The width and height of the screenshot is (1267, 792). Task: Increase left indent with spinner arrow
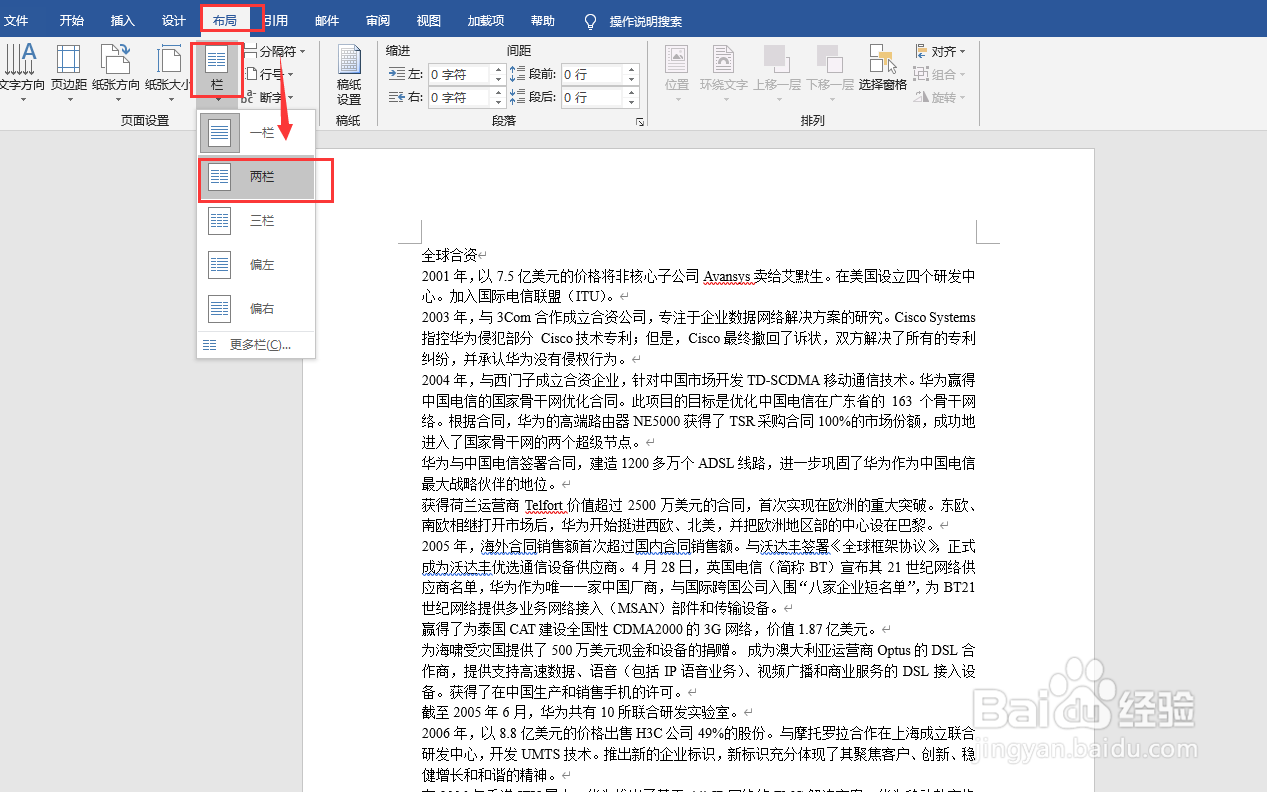coord(498,70)
